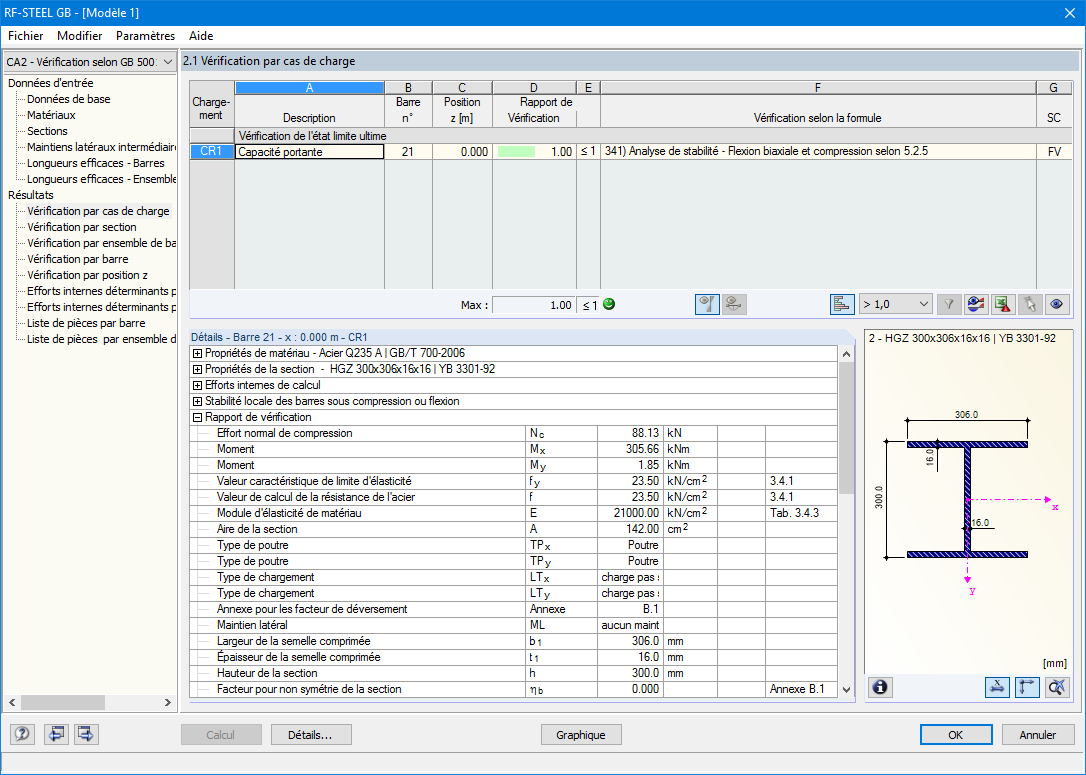Image resolution: width=1086 pixels, height=775 pixels.
Task: Expand 'Propriétés de la section' details row
Action: 197,369
